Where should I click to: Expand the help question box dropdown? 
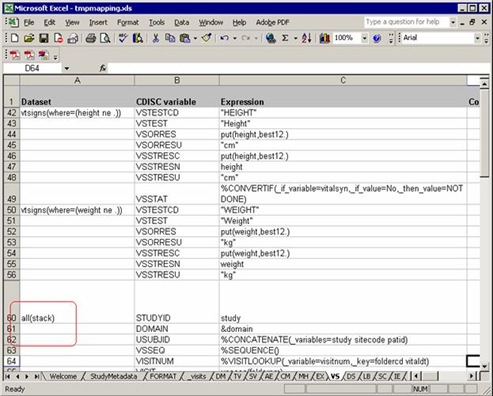[453, 22]
